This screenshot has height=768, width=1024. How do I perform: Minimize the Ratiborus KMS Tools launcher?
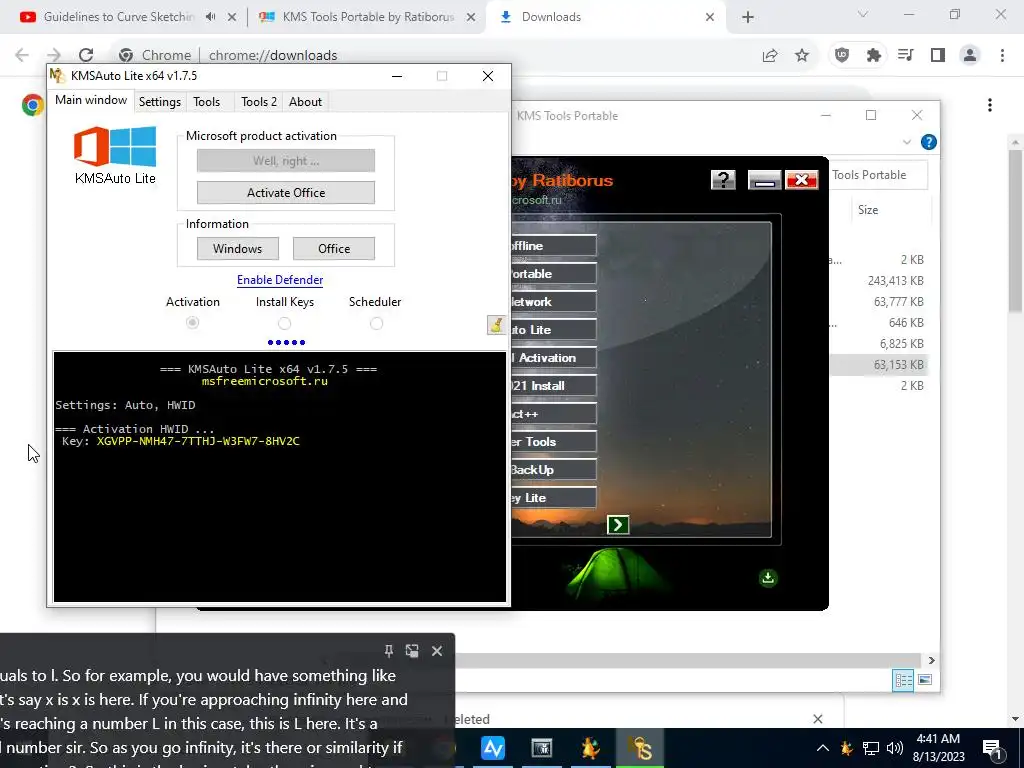[x=764, y=180]
